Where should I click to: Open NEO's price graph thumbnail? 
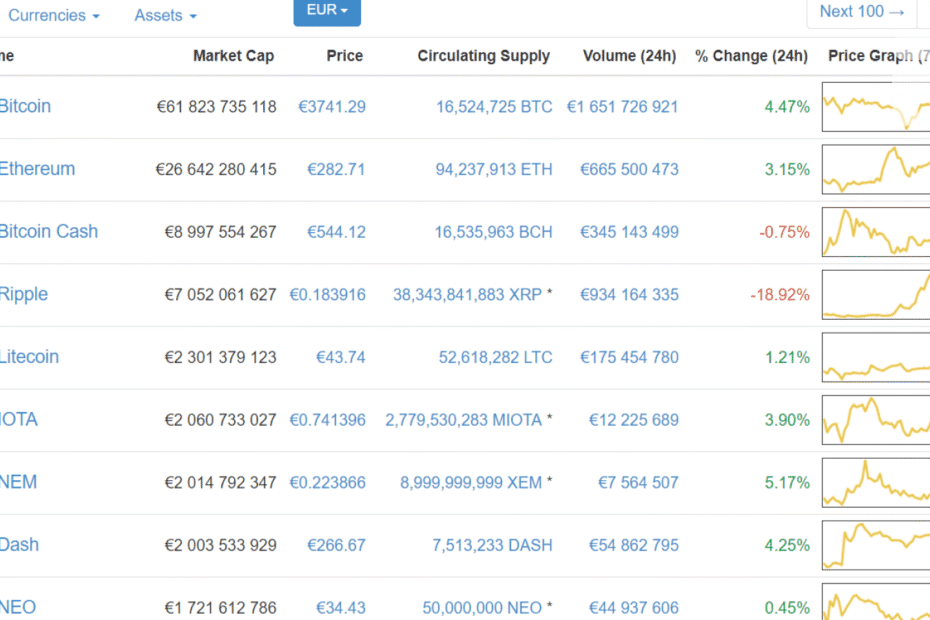(876, 602)
